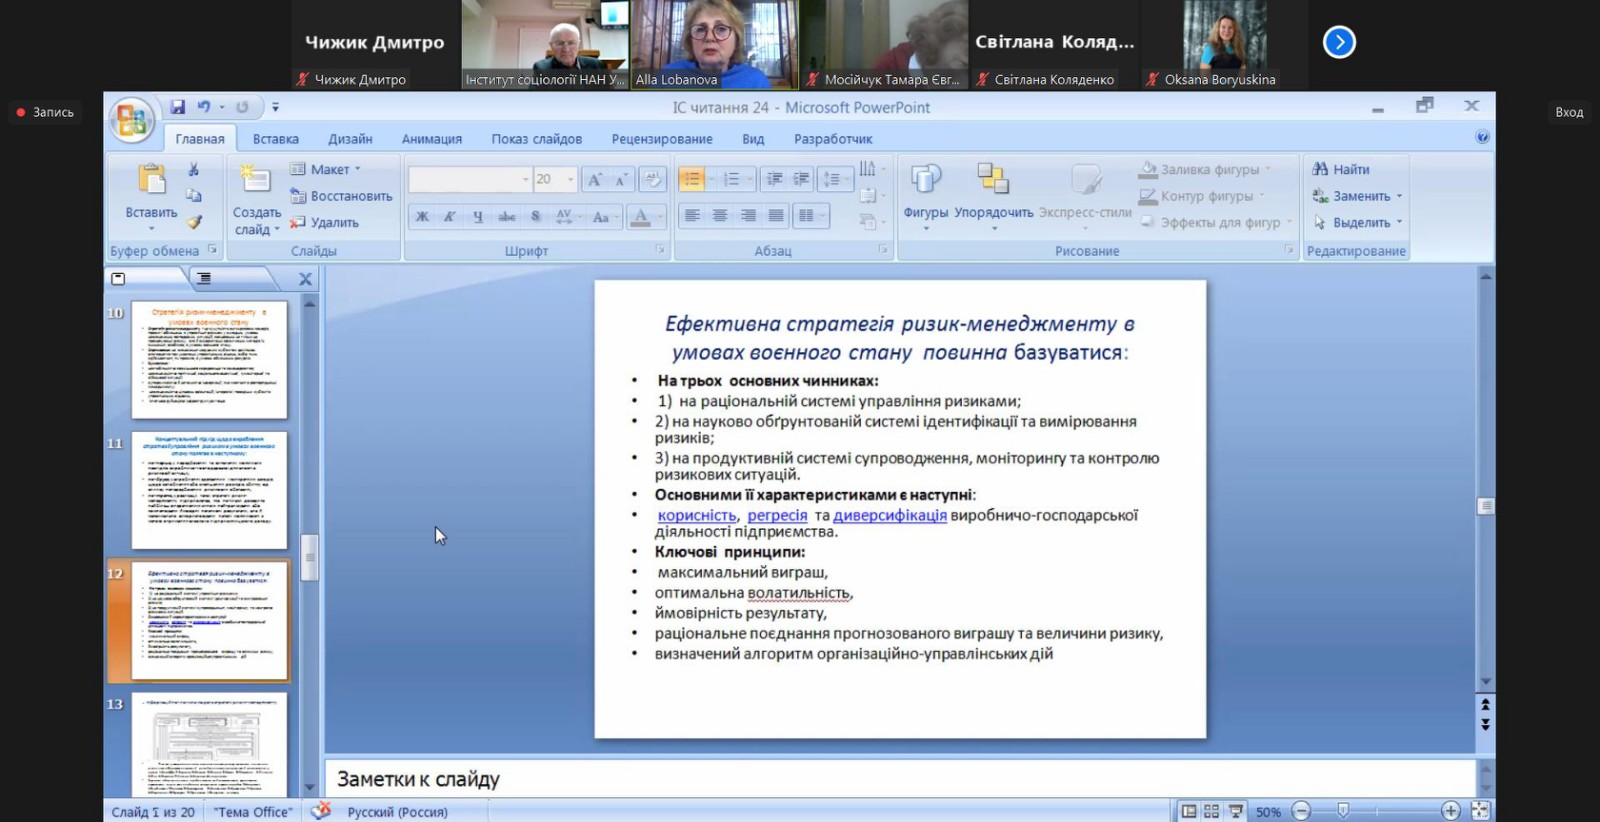Open the change case Aa dropdown
The width and height of the screenshot is (1600, 822).
pos(603,216)
